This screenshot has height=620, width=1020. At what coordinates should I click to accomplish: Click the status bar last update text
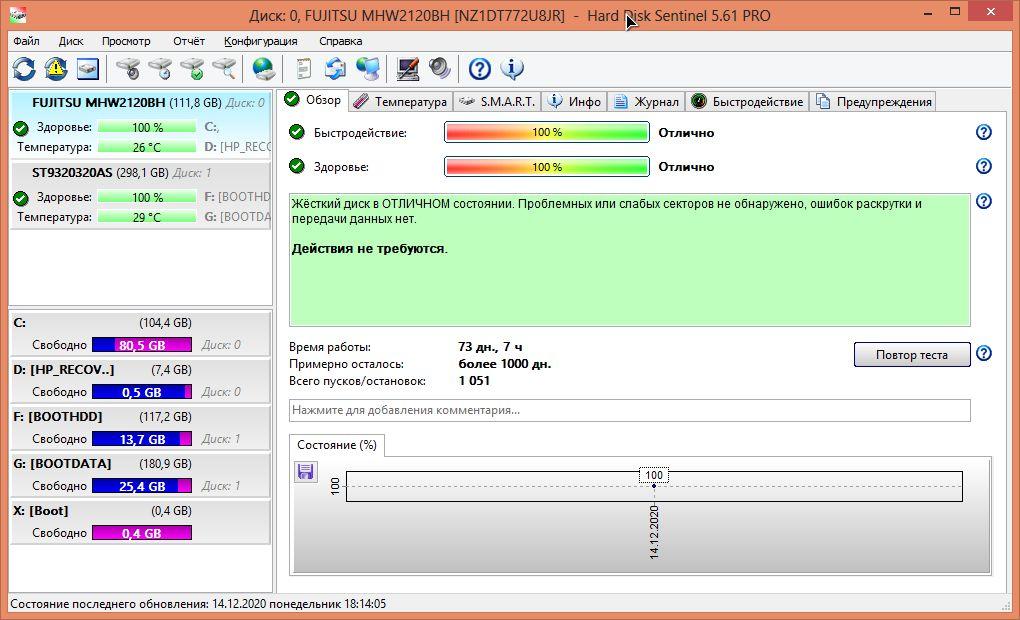tap(198, 604)
